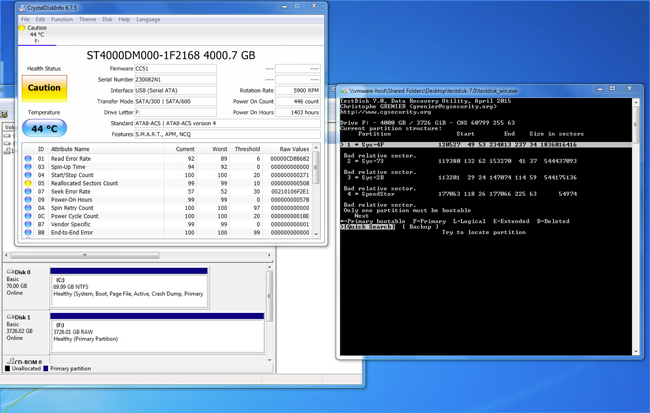Click the Disk Management horizontal scrollbar thumb
650x413 pixels.
pyautogui.click(x=85, y=255)
